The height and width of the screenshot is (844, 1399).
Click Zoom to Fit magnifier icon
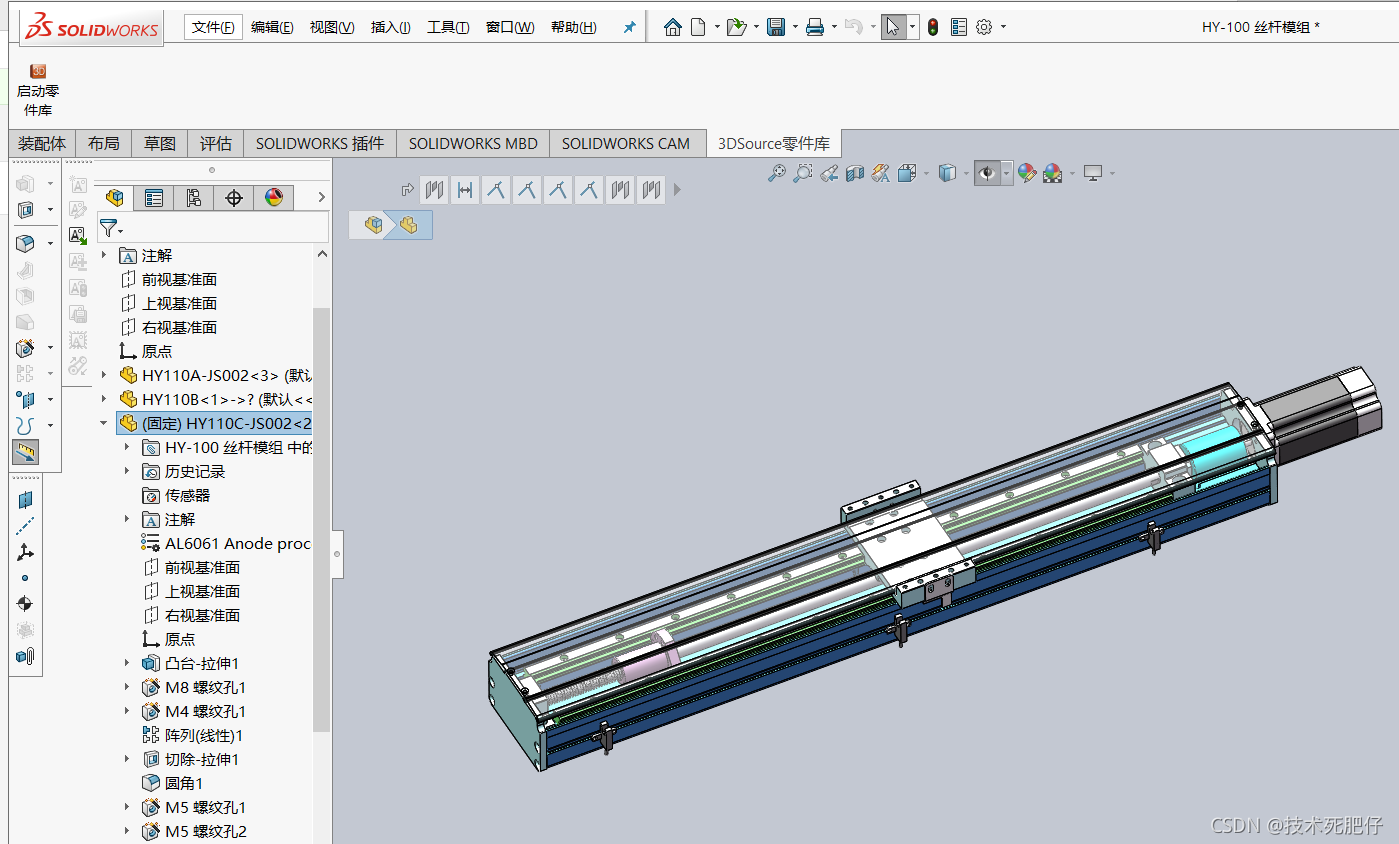coord(776,173)
